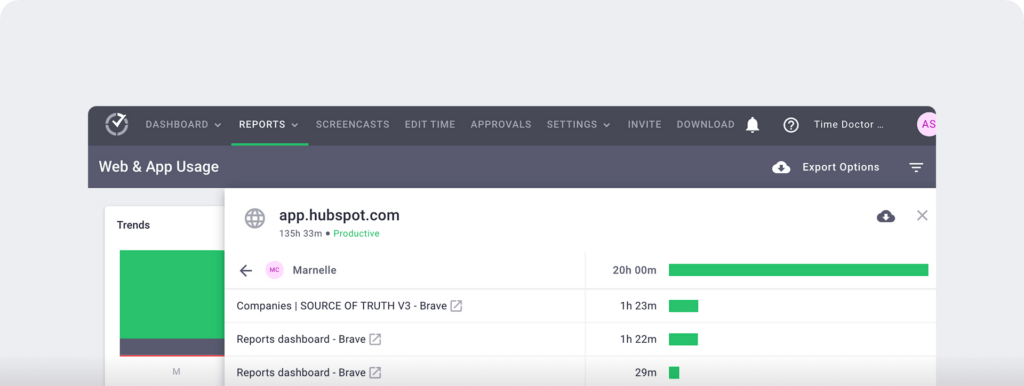Image resolution: width=1024 pixels, height=386 pixels.
Task: Expand the Reports menu
Action: [x=269, y=125]
